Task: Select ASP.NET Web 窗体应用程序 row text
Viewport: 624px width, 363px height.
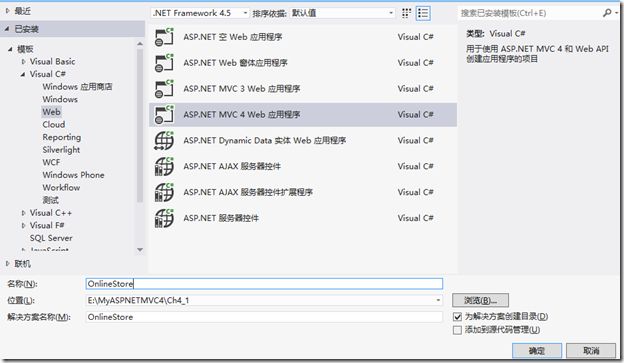Action: click(235, 63)
